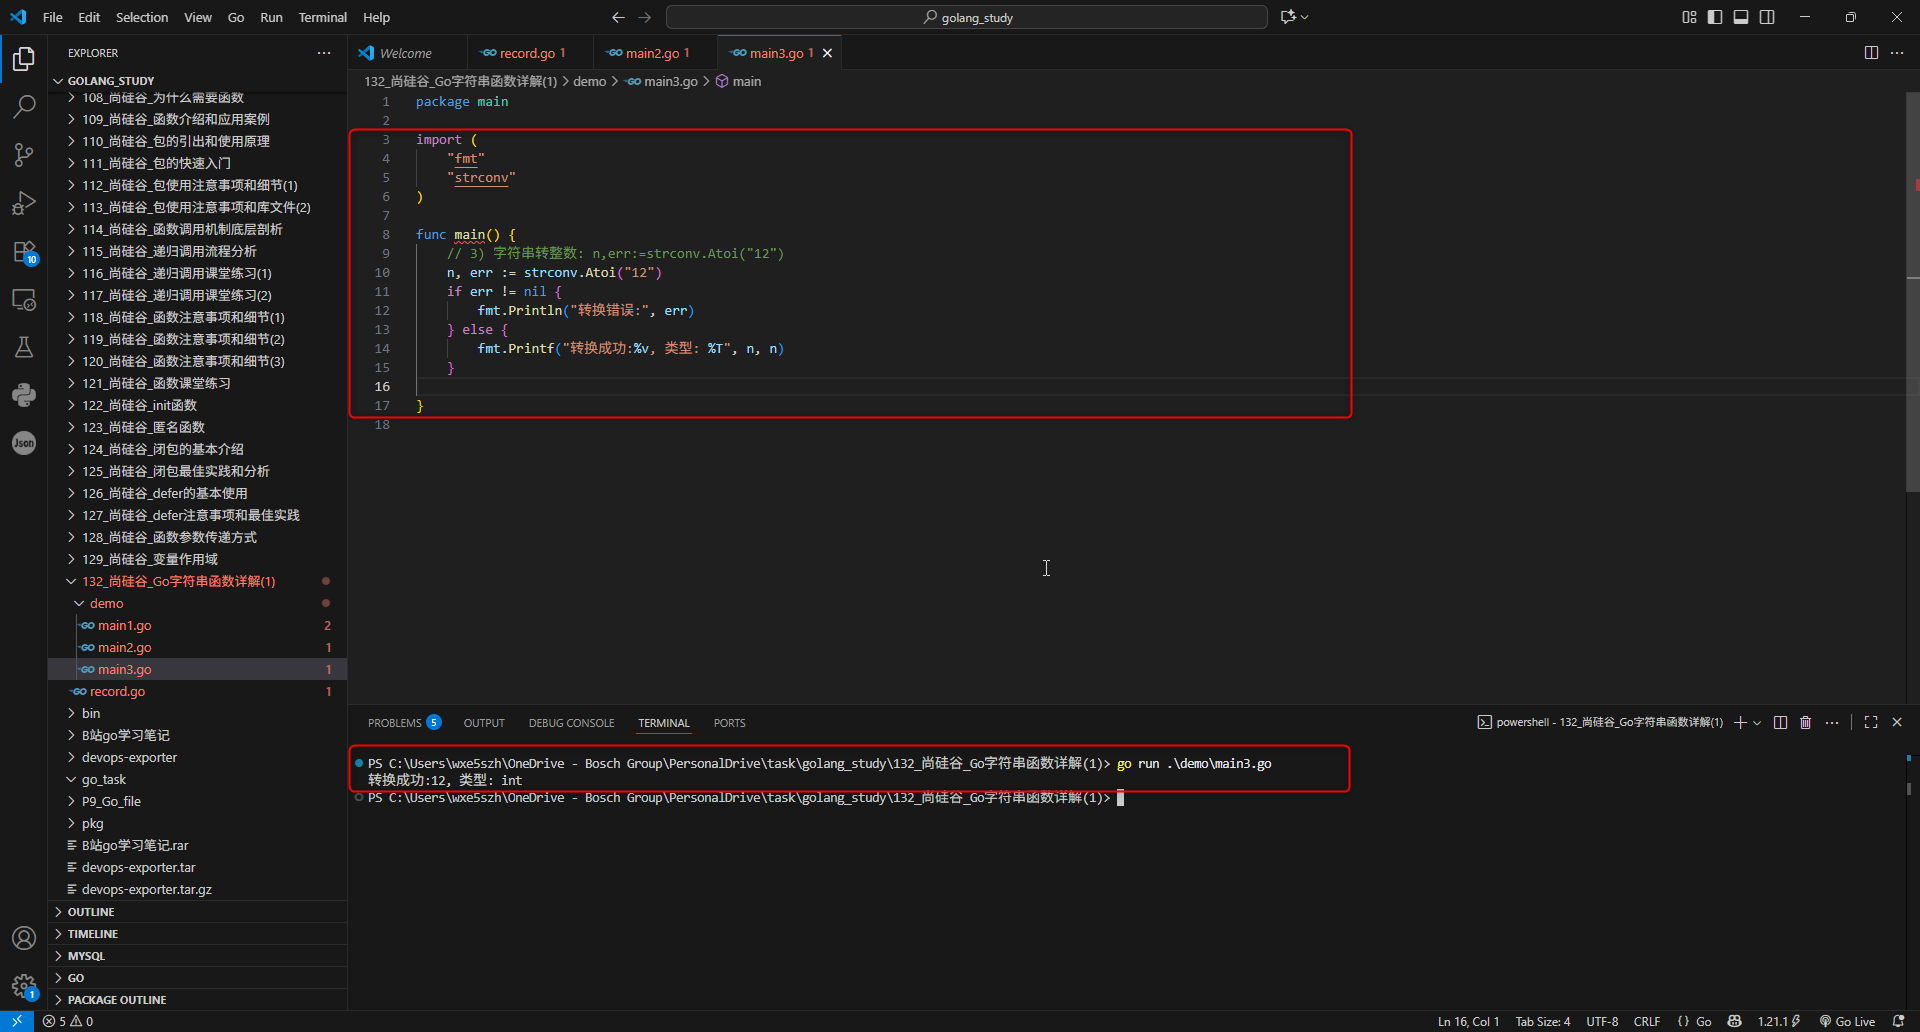This screenshot has height=1032, width=1920.
Task: Expand the OUTLINE section
Action: tap(198, 912)
